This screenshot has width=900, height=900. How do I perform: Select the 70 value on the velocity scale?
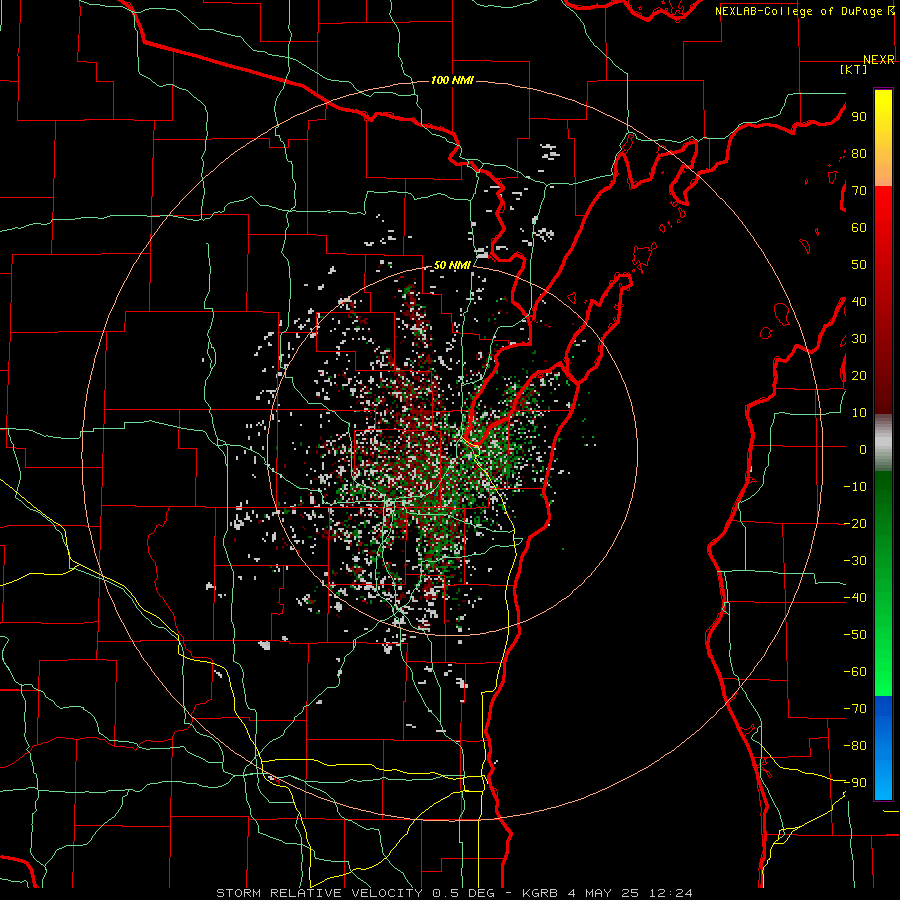coord(859,191)
